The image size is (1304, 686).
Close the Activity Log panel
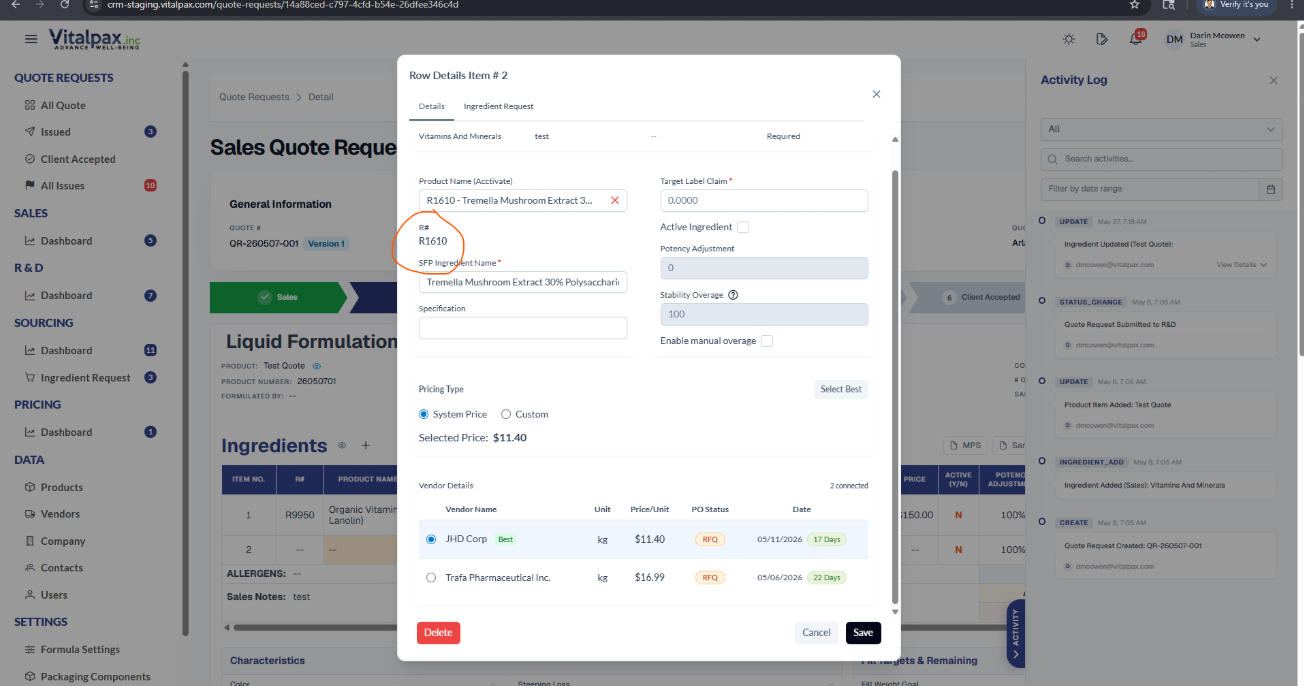pyautogui.click(x=1273, y=80)
